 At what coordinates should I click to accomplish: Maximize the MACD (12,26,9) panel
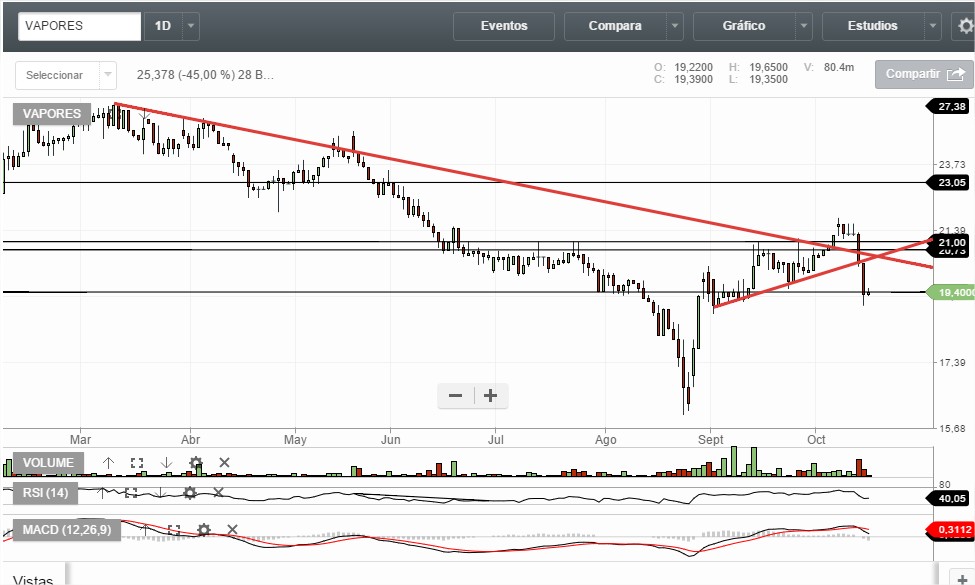pyautogui.click(x=173, y=530)
